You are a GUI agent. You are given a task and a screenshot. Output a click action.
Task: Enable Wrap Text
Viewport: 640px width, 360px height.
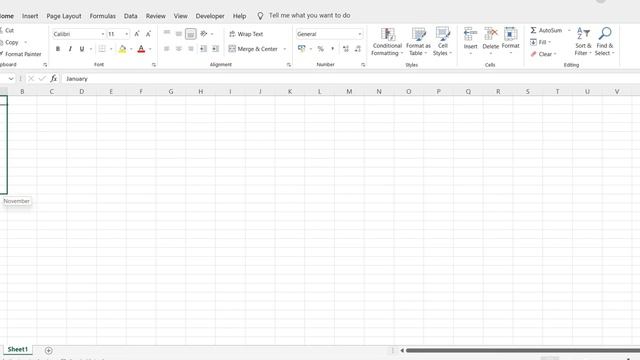pyautogui.click(x=246, y=34)
